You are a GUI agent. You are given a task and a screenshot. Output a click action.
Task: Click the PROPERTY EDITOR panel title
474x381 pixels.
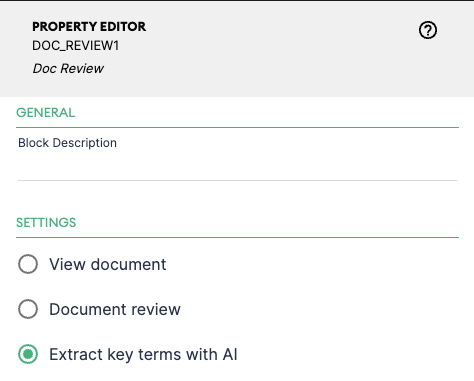[89, 27]
